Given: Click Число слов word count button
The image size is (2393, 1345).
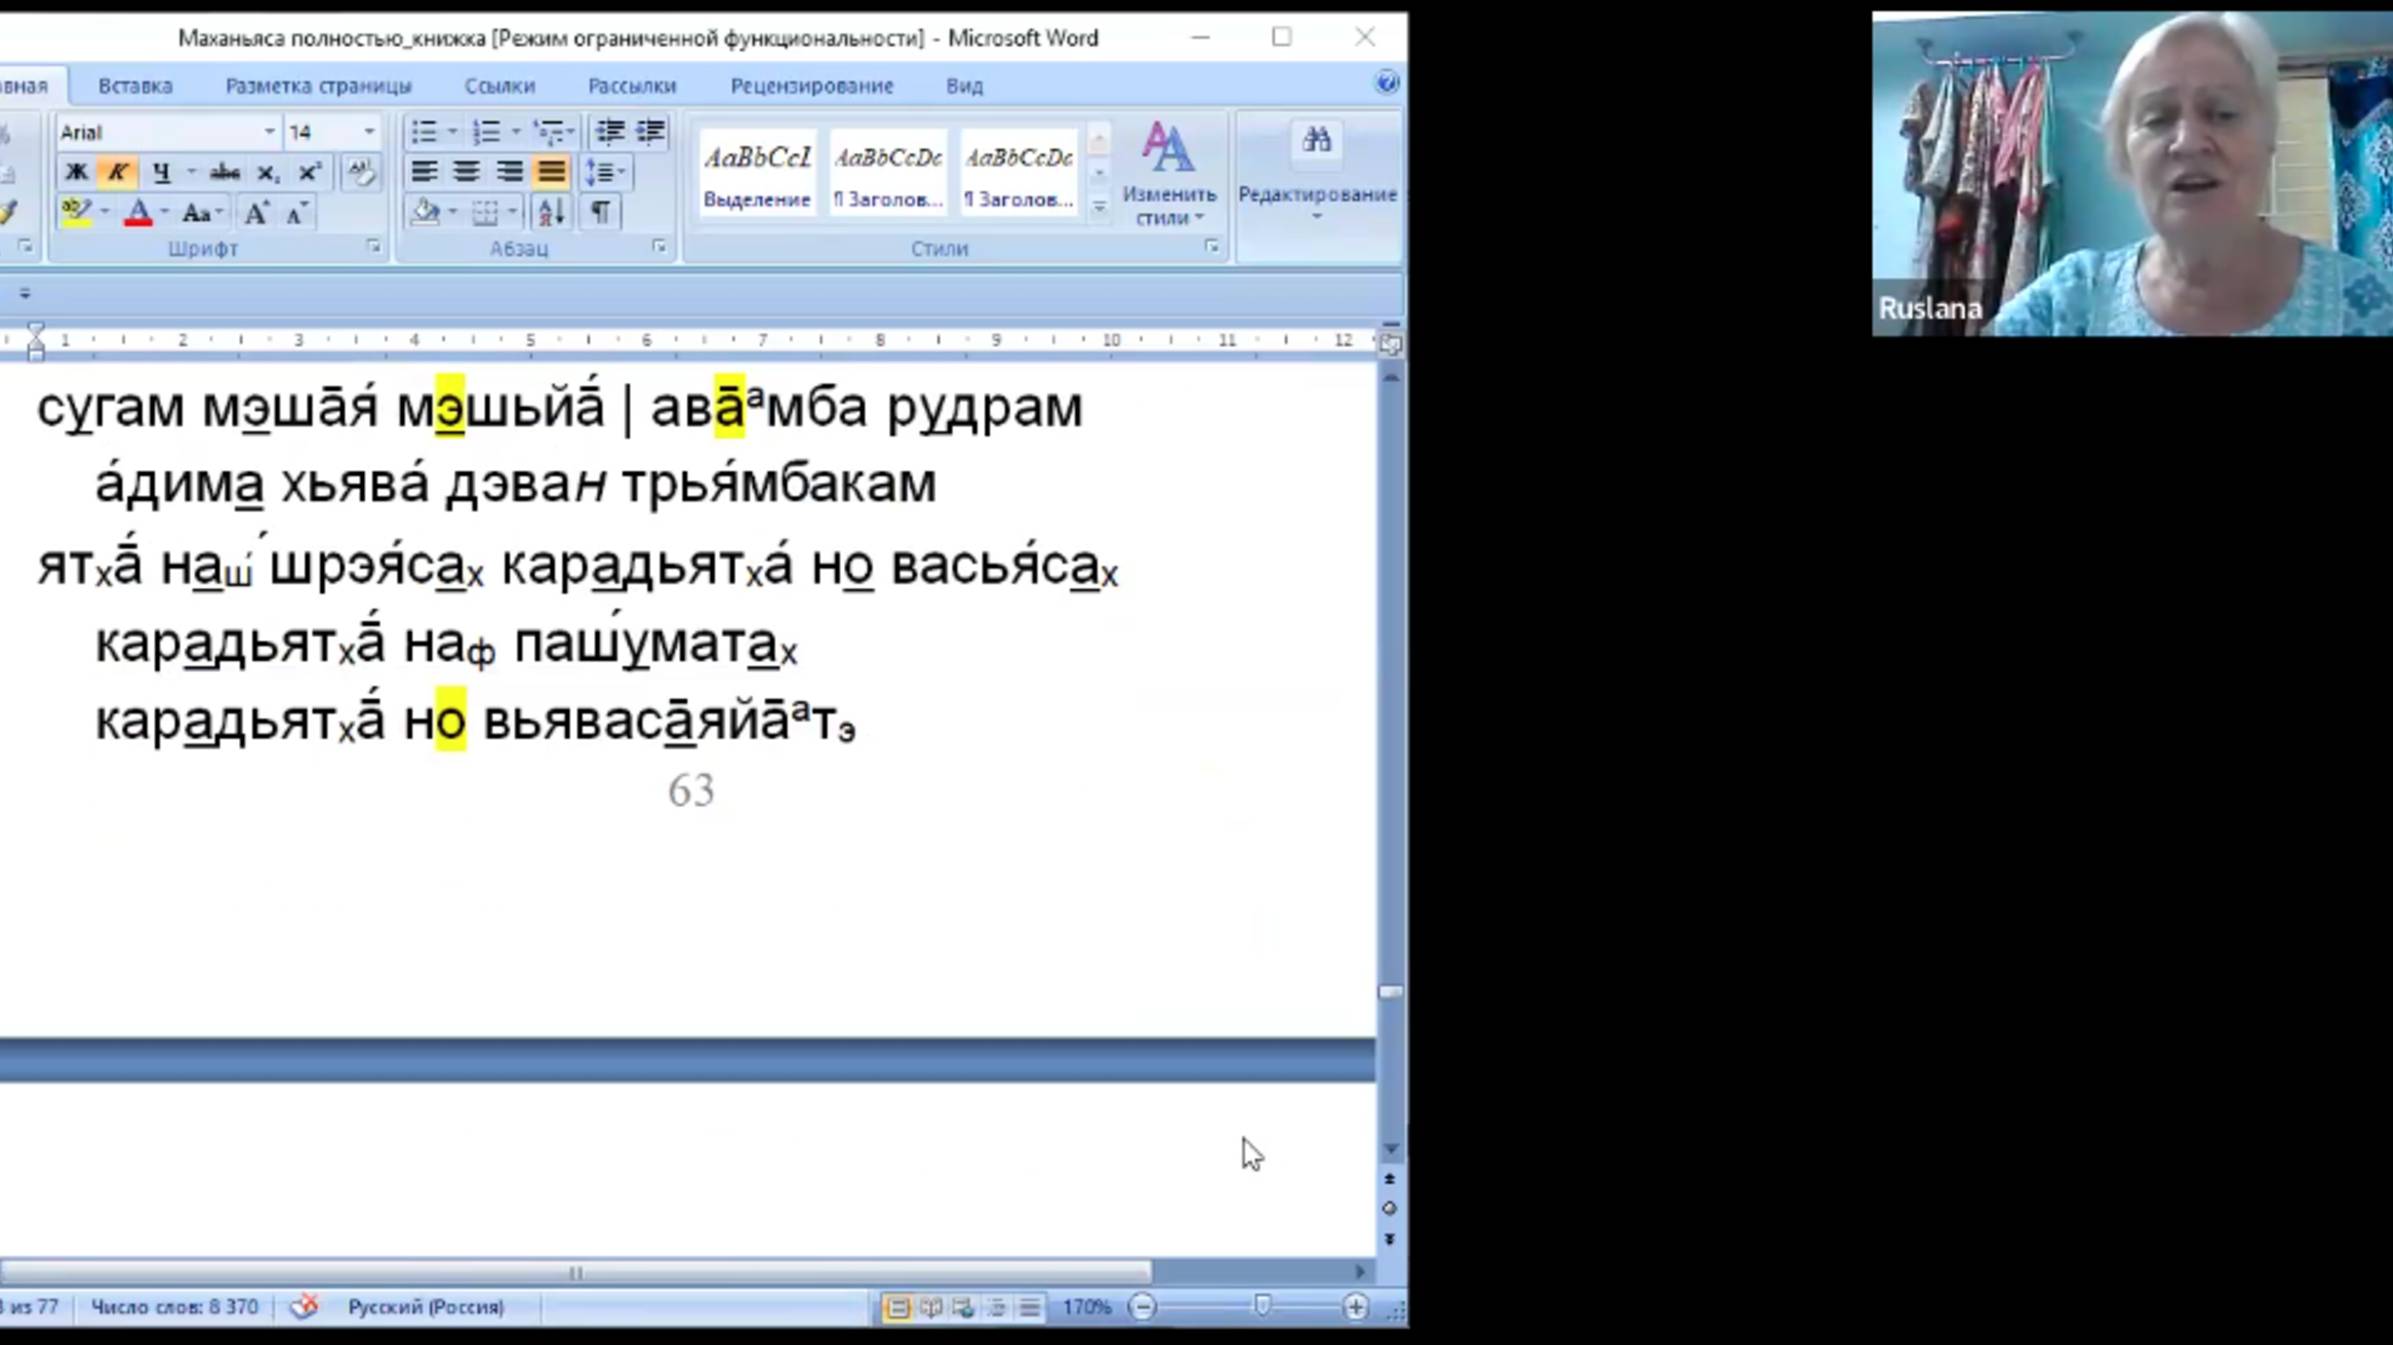Looking at the screenshot, I should (174, 1307).
